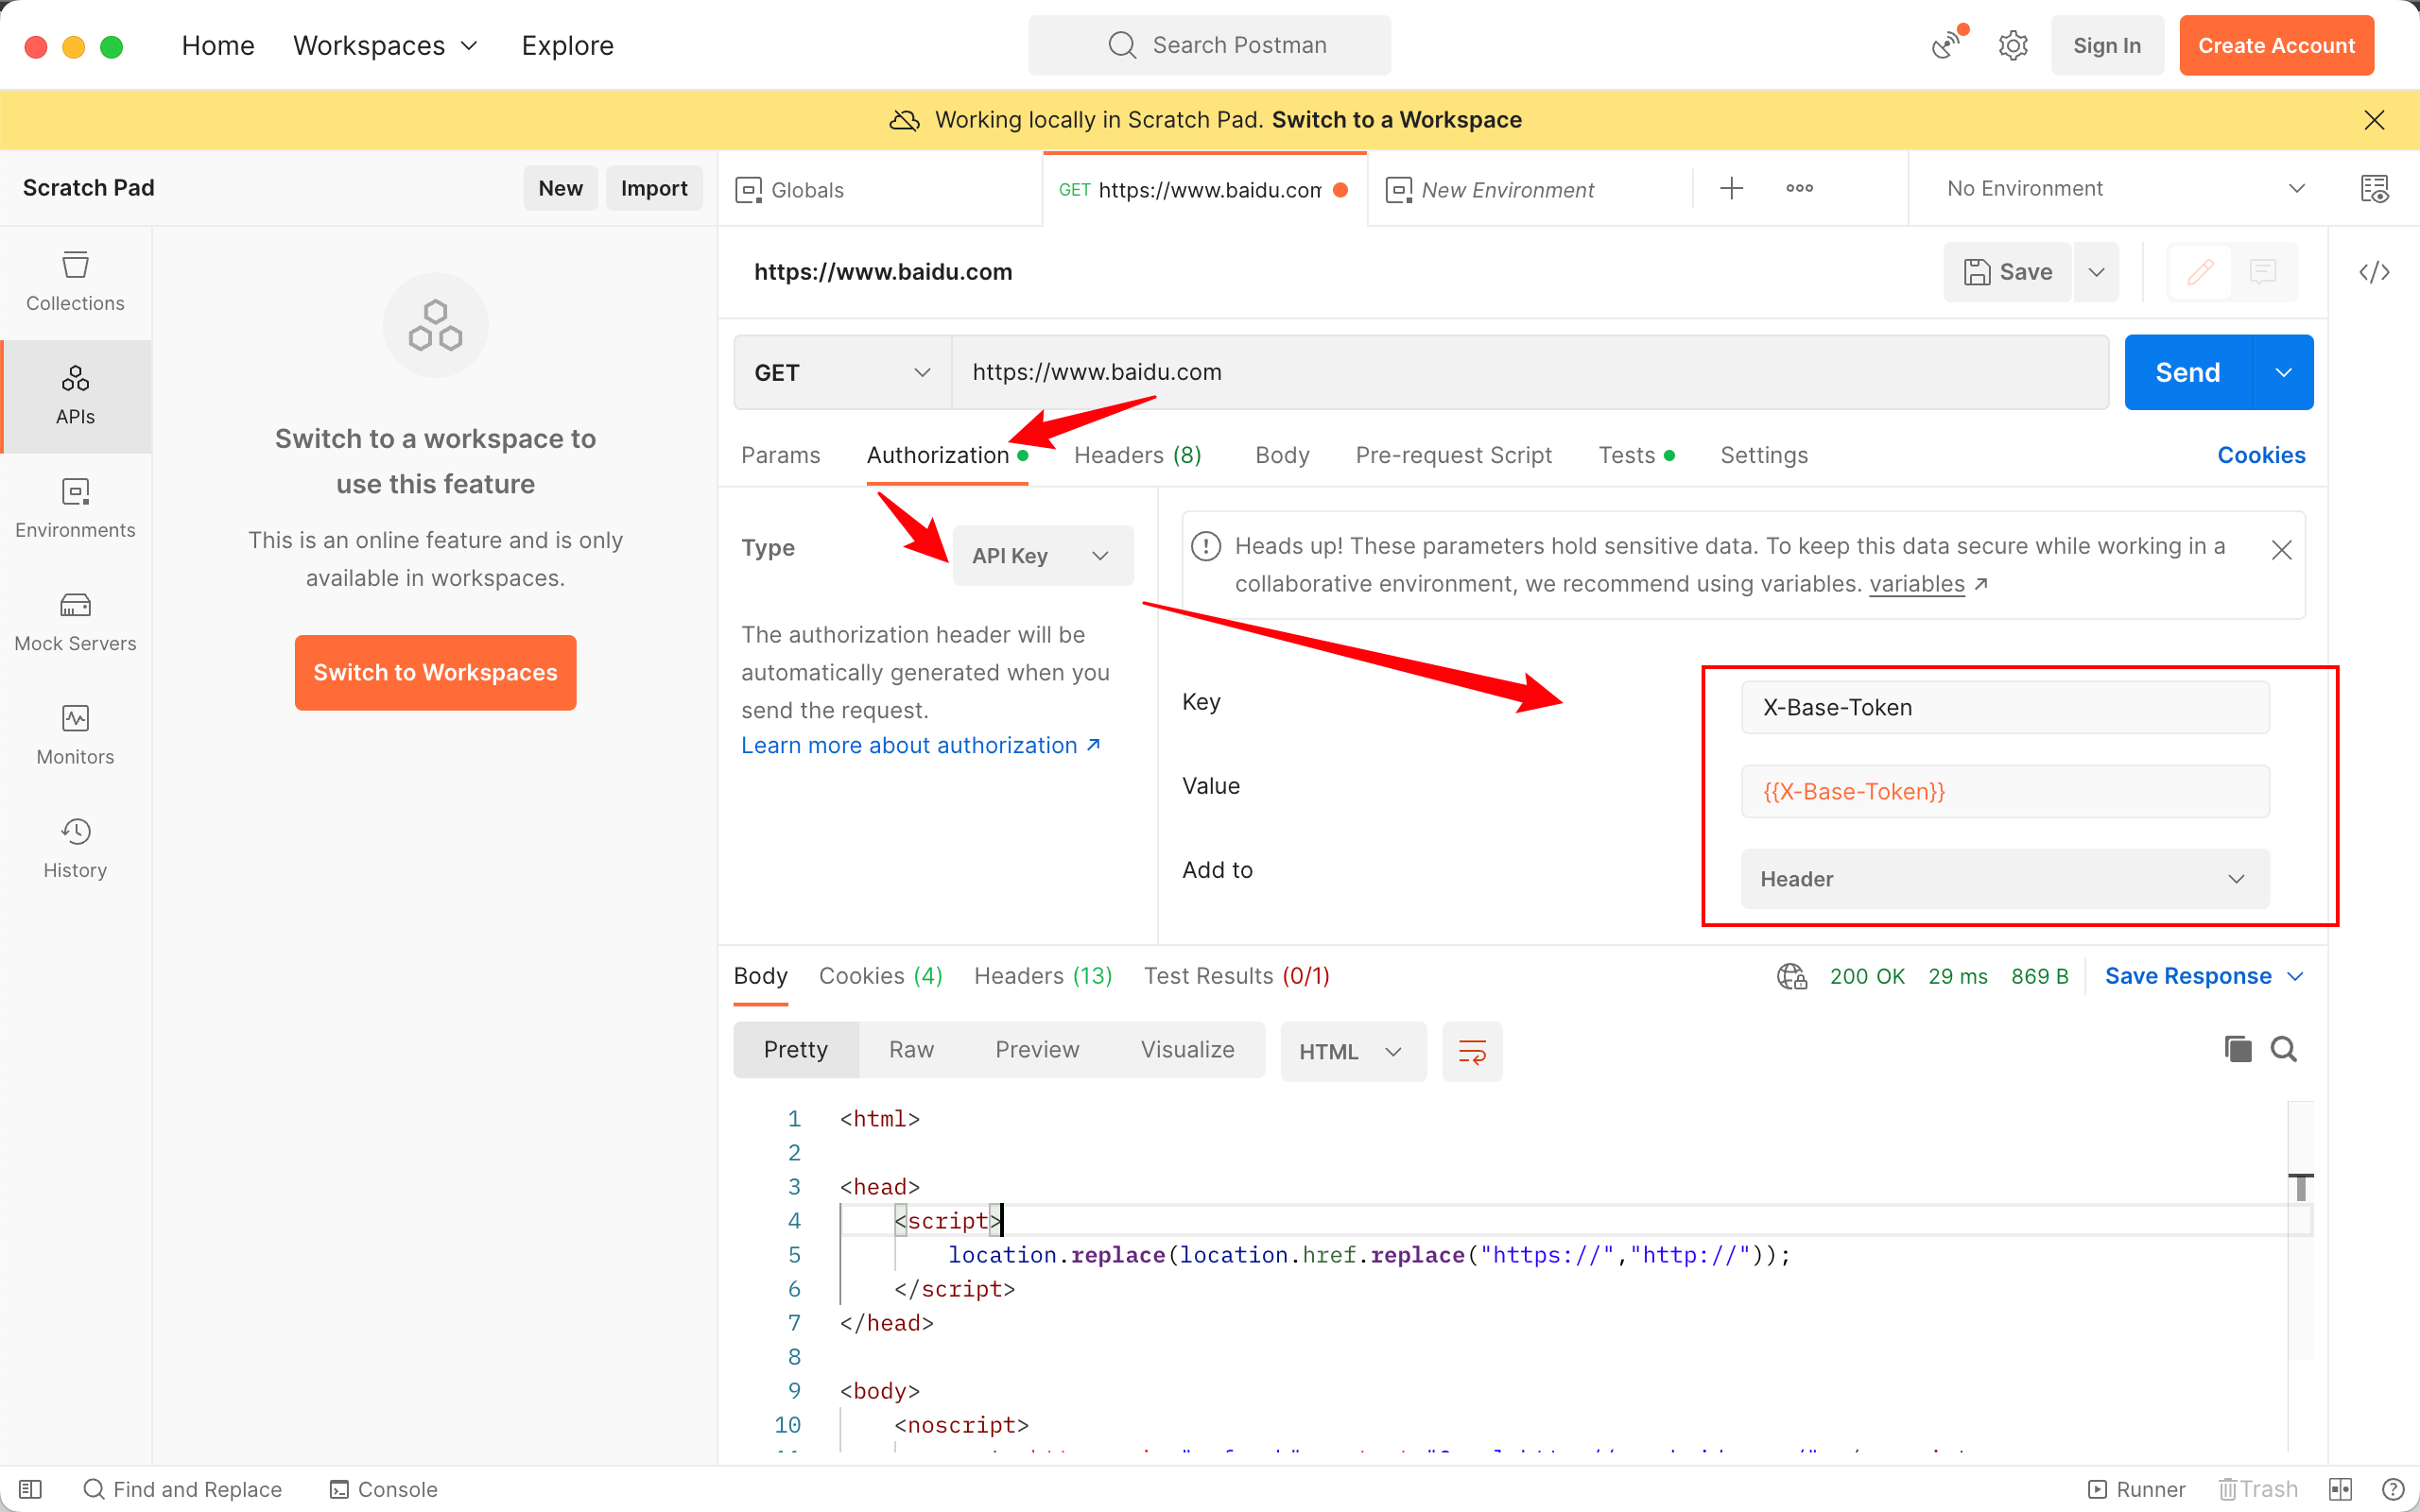Expand the GET method dropdown
Screen dimensions: 2420x1512
(x=842, y=372)
